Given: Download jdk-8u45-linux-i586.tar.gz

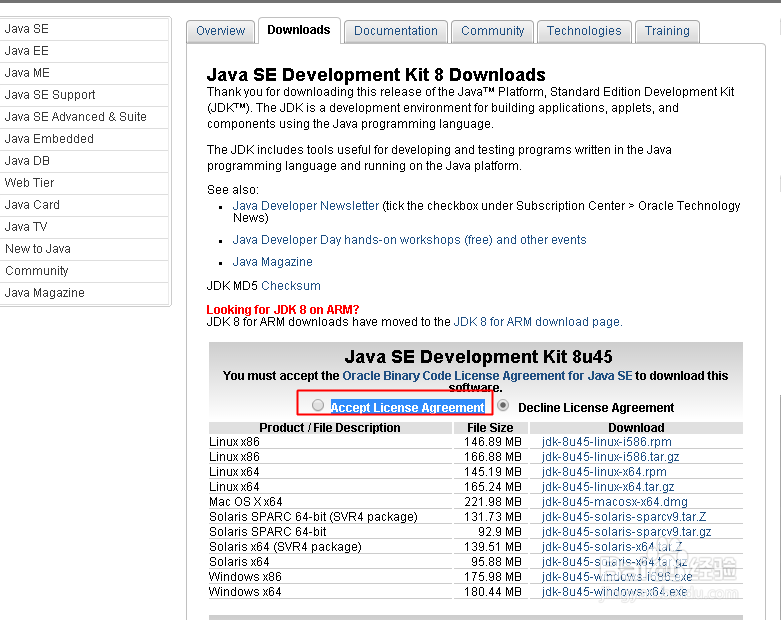Looking at the screenshot, I should tap(611, 457).
